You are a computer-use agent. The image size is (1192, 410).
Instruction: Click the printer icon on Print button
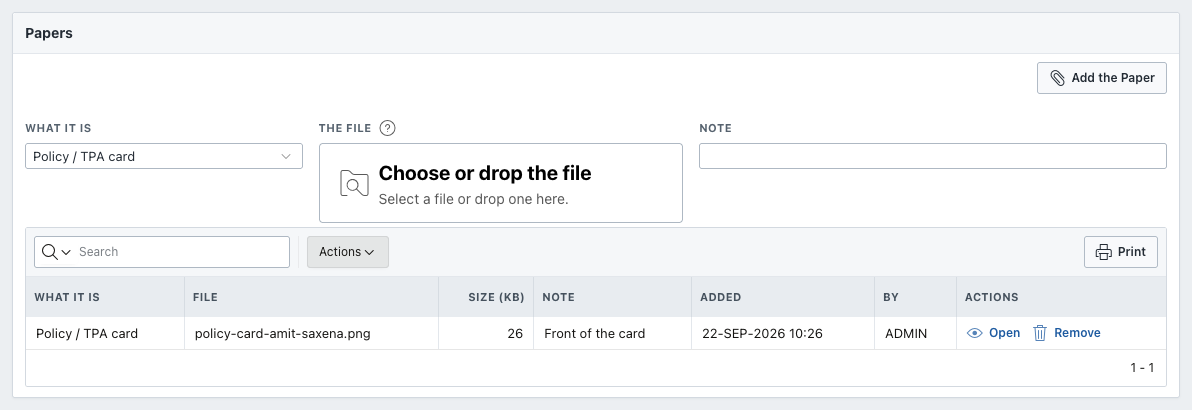(1103, 252)
